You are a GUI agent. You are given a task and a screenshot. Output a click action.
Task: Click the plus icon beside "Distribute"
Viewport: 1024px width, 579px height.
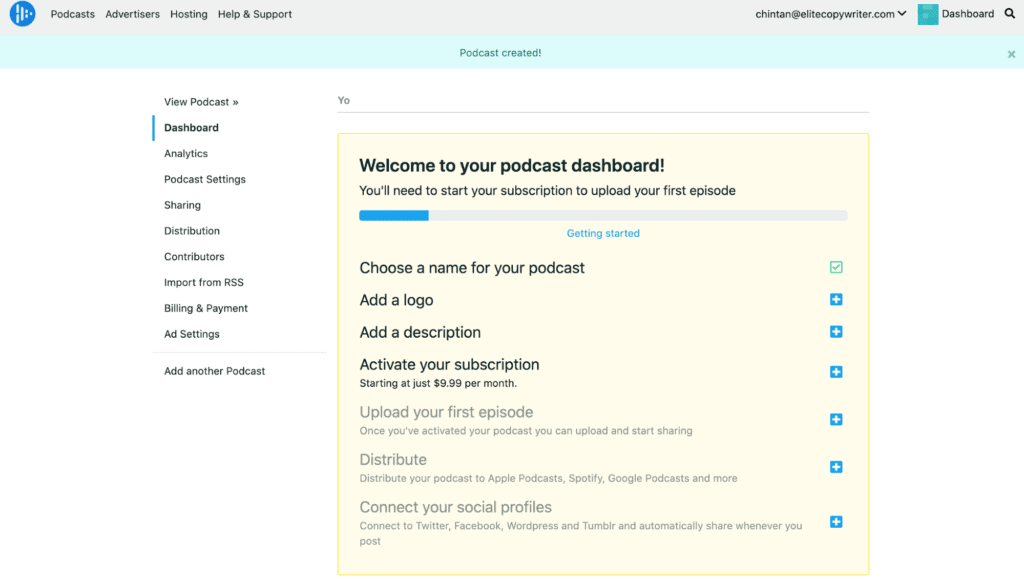click(836, 466)
